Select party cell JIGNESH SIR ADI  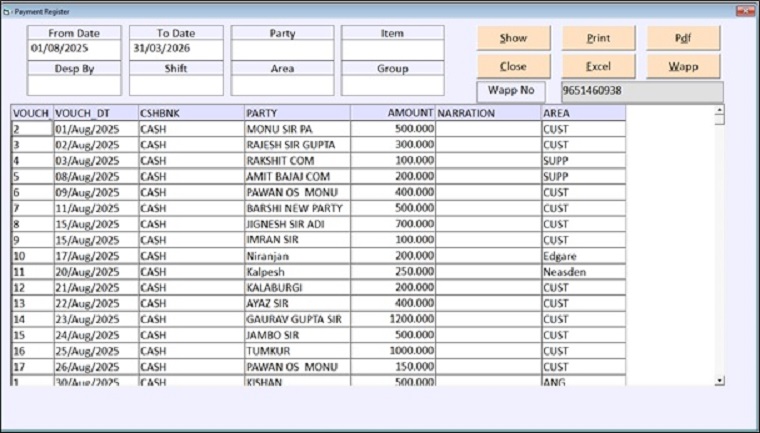tap(298, 225)
